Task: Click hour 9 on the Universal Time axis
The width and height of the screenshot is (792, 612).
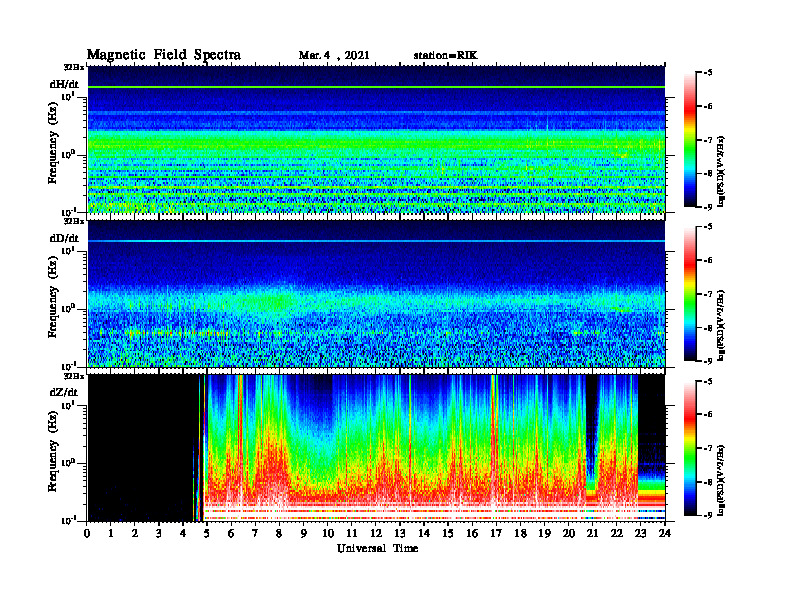Action: pyautogui.click(x=304, y=533)
